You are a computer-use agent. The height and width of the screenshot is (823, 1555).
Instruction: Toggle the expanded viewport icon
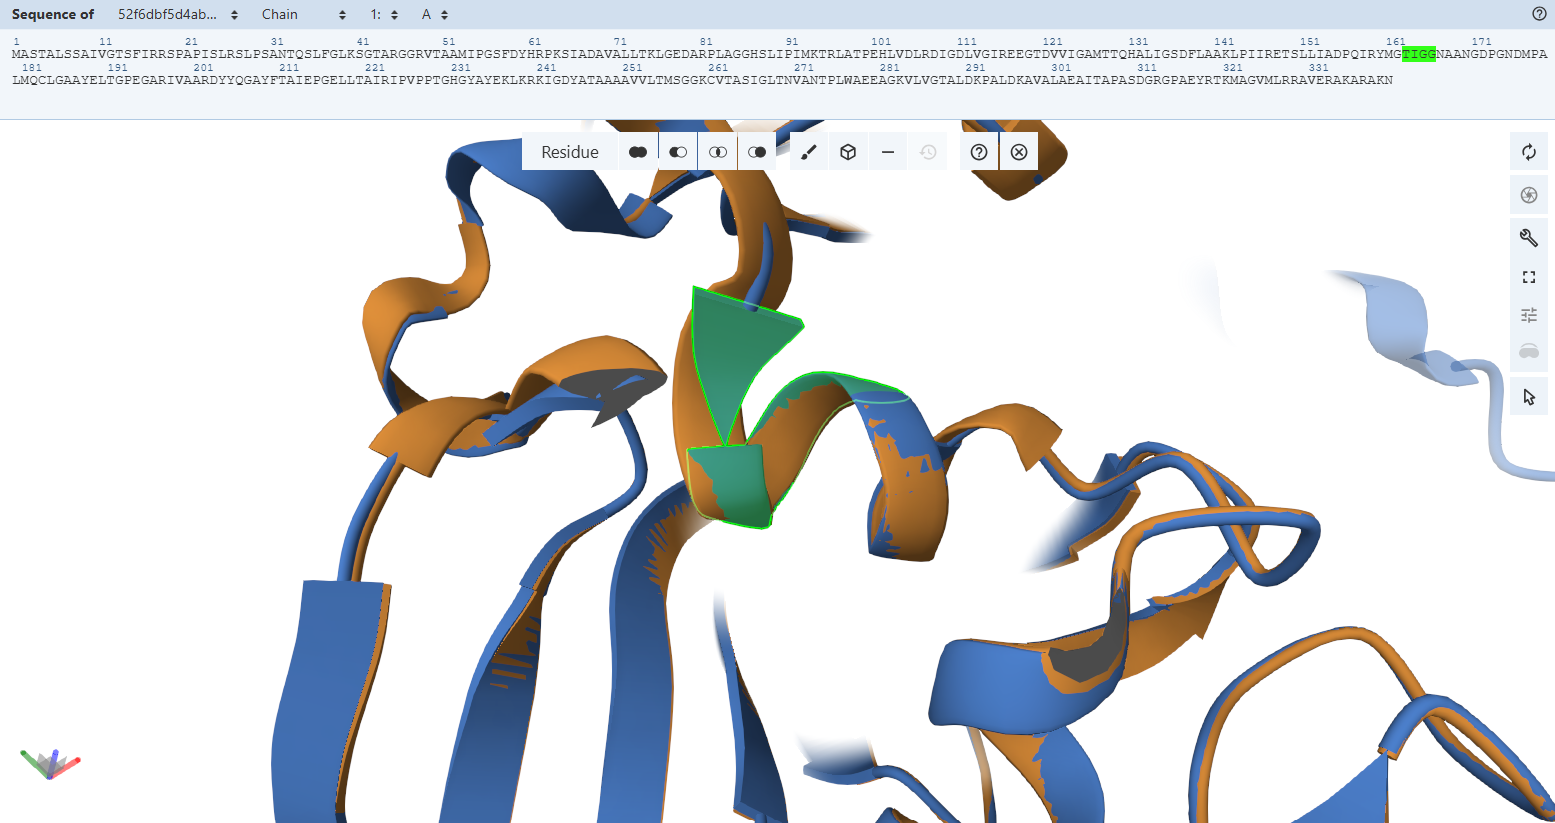pos(1529,277)
